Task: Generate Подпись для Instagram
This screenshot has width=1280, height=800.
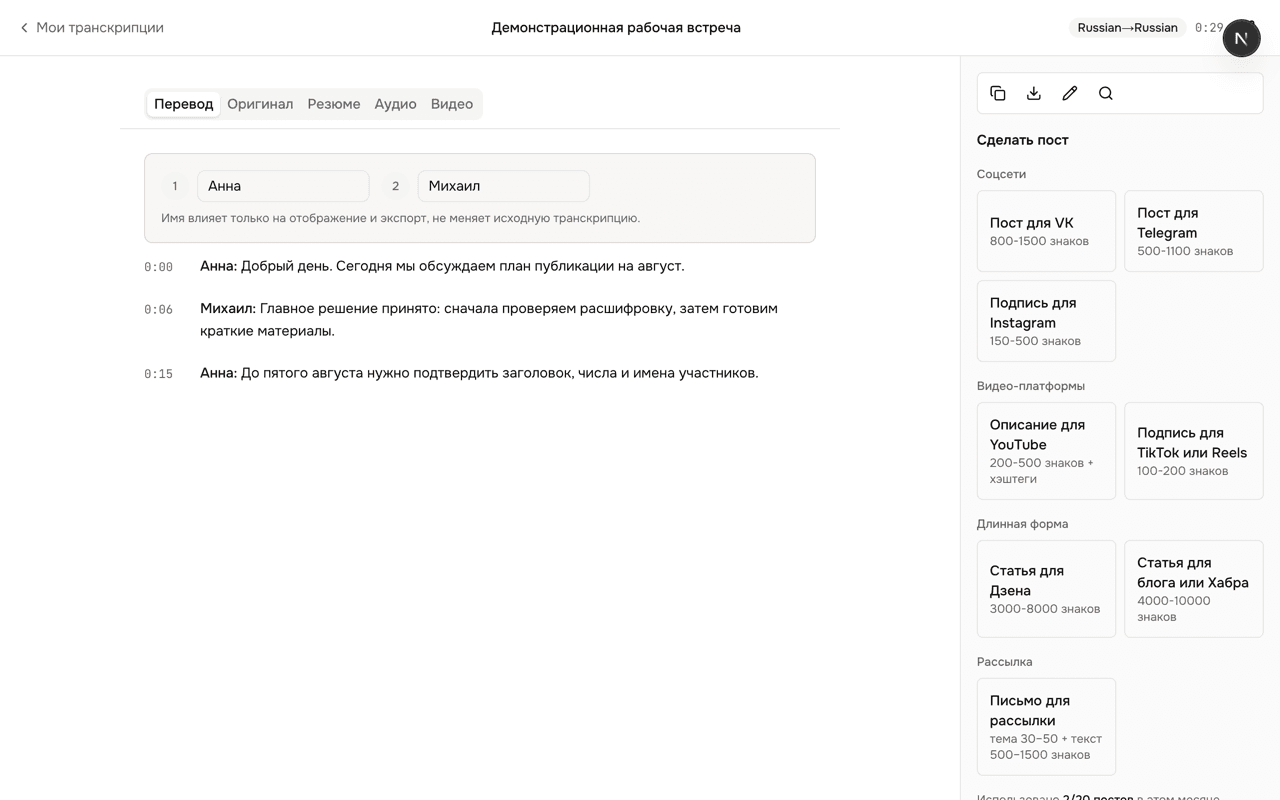Action: pyautogui.click(x=1046, y=321)
